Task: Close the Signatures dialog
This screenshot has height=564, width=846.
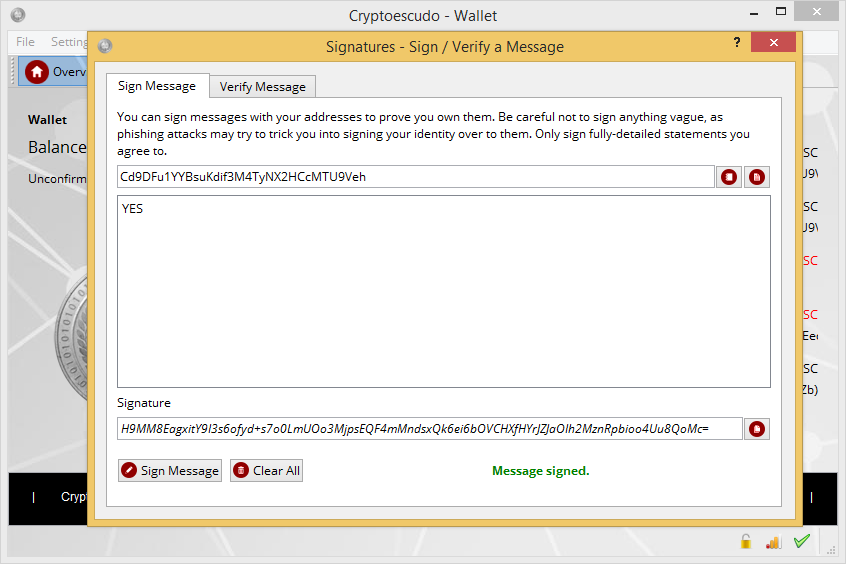Action: pos(773,42)
